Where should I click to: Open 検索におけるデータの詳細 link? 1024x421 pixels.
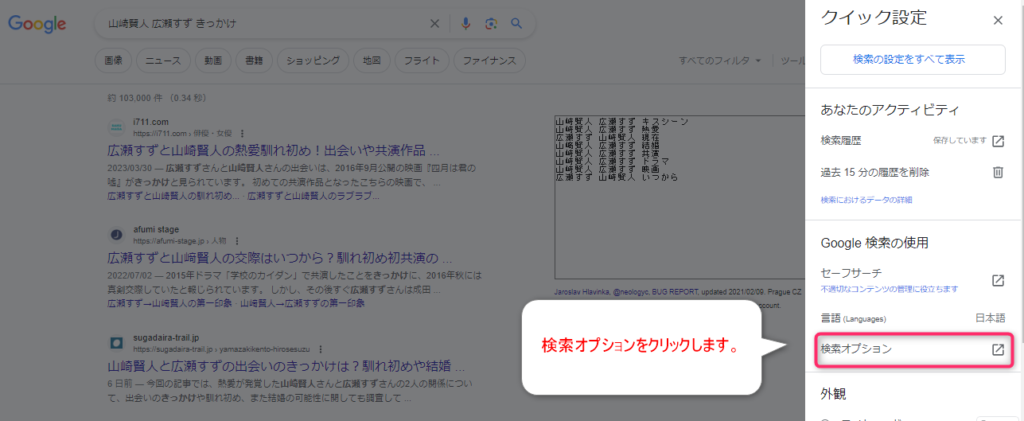point(866,200)
